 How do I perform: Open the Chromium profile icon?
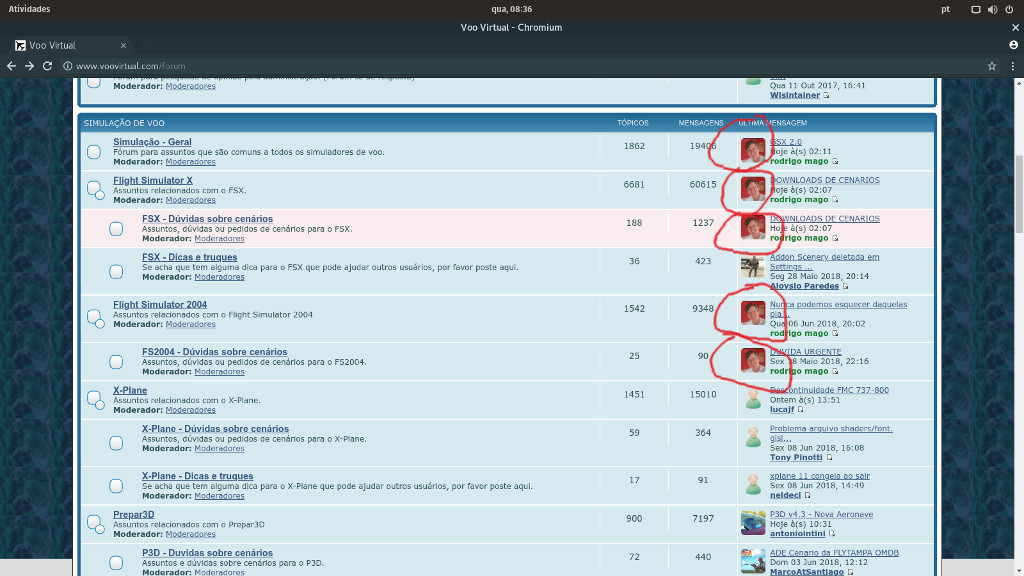coord(1014,45)
